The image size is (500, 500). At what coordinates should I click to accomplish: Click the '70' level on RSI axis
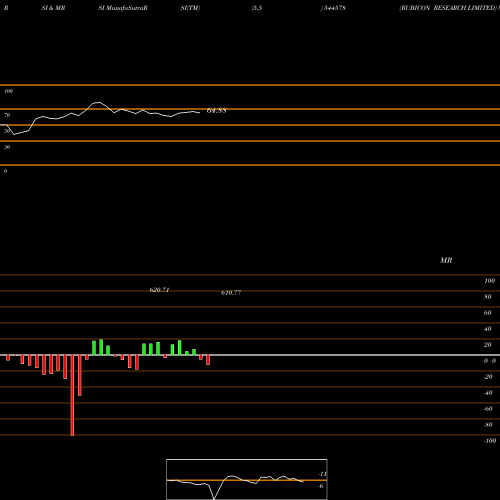7,115
